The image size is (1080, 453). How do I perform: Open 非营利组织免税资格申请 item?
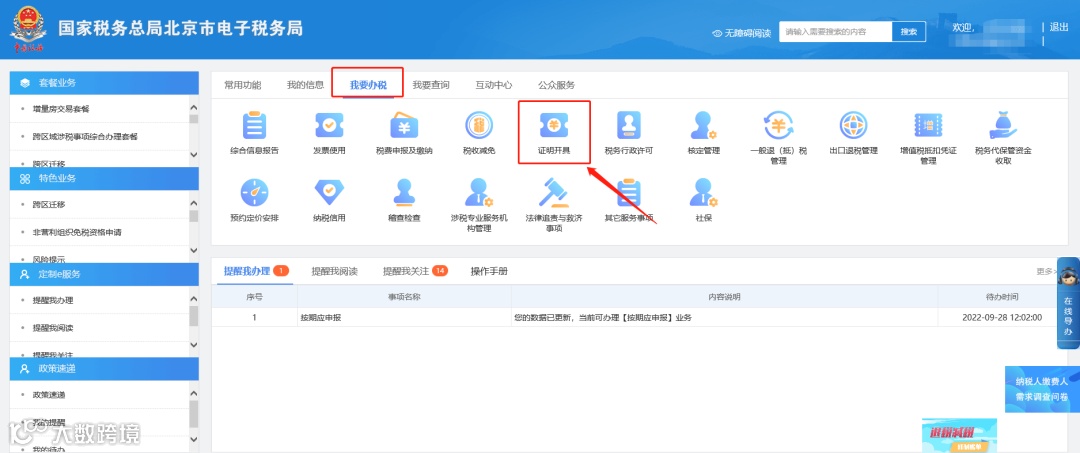tap(76, 232)
